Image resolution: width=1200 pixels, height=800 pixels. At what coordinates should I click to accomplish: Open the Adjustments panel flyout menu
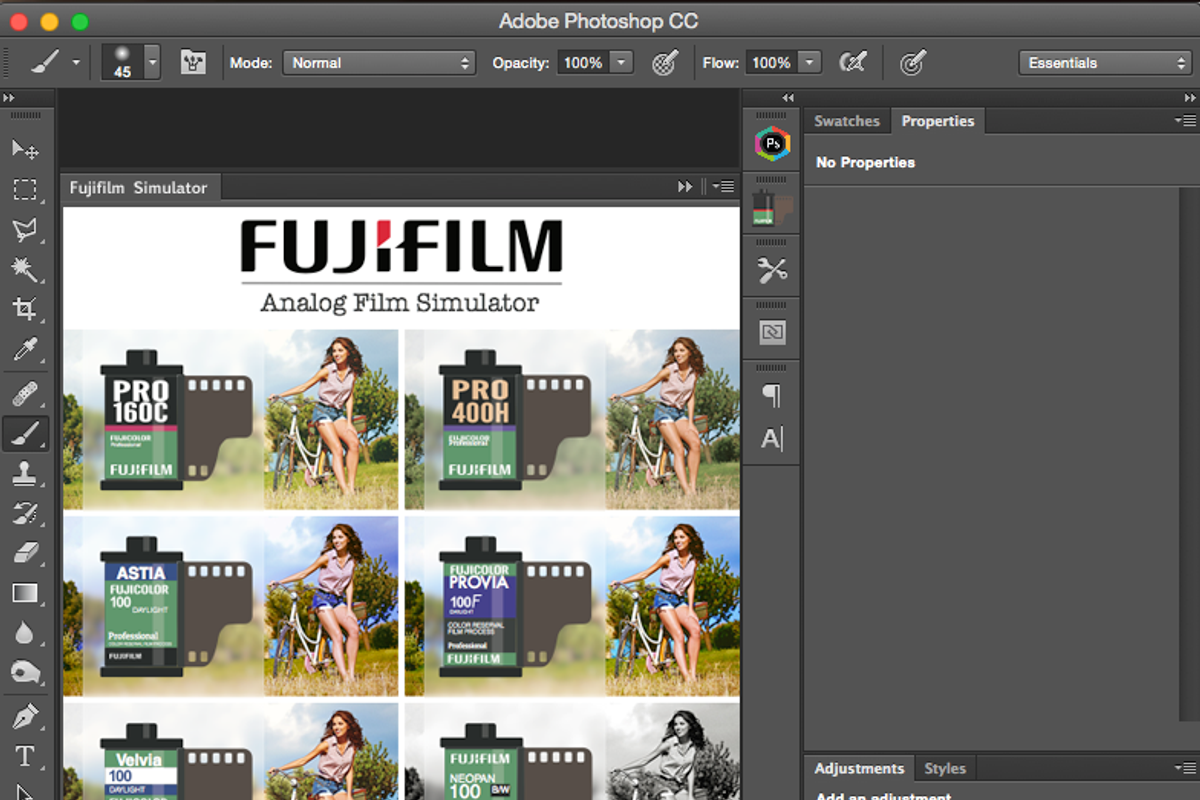1184,768
